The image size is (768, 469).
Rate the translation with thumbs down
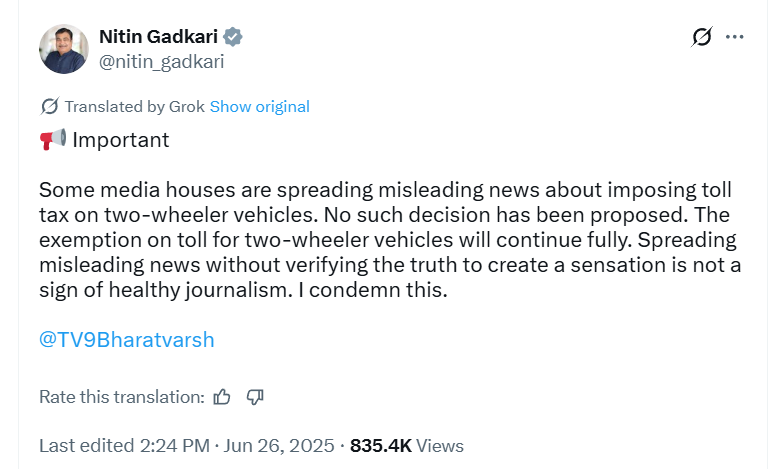[255, 397]
